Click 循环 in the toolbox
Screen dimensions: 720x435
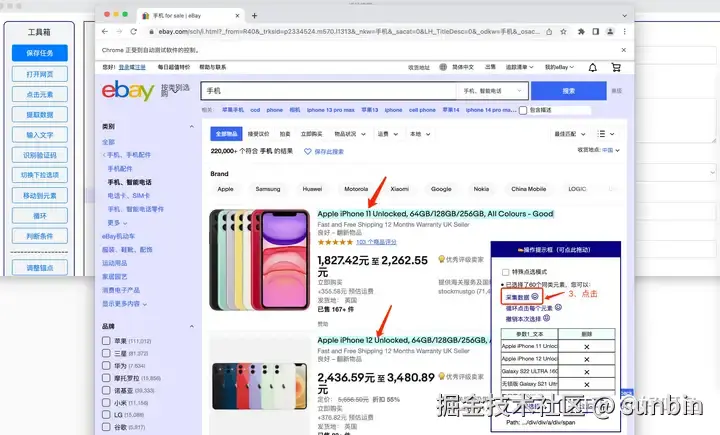click(39, 215)
